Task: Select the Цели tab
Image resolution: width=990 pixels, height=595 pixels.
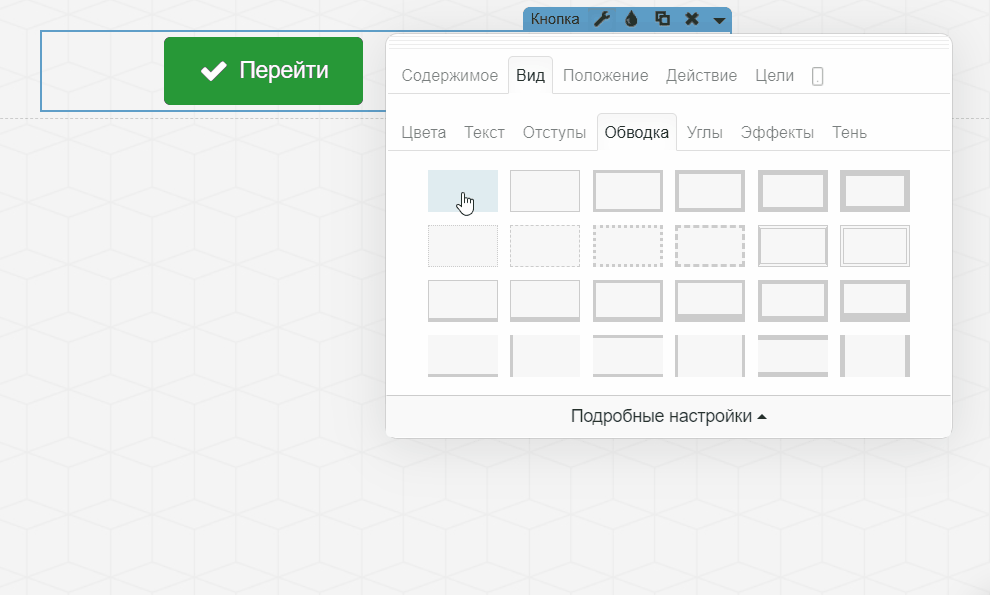Action: (774, 76)
